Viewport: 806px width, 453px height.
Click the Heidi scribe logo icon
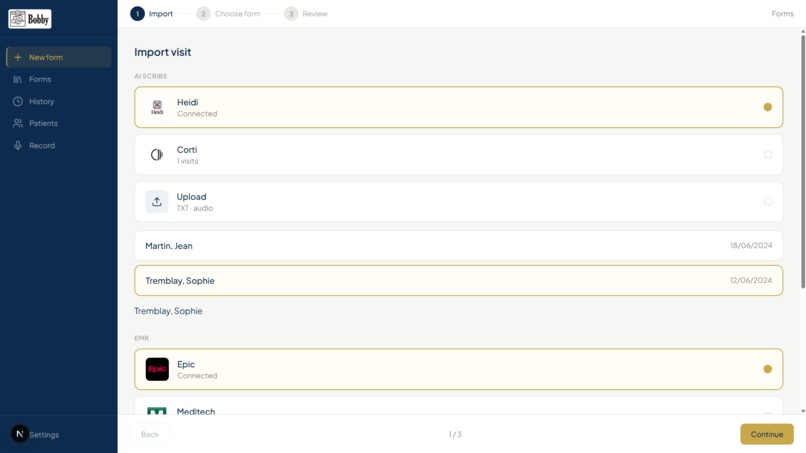[x=157, y=107]
